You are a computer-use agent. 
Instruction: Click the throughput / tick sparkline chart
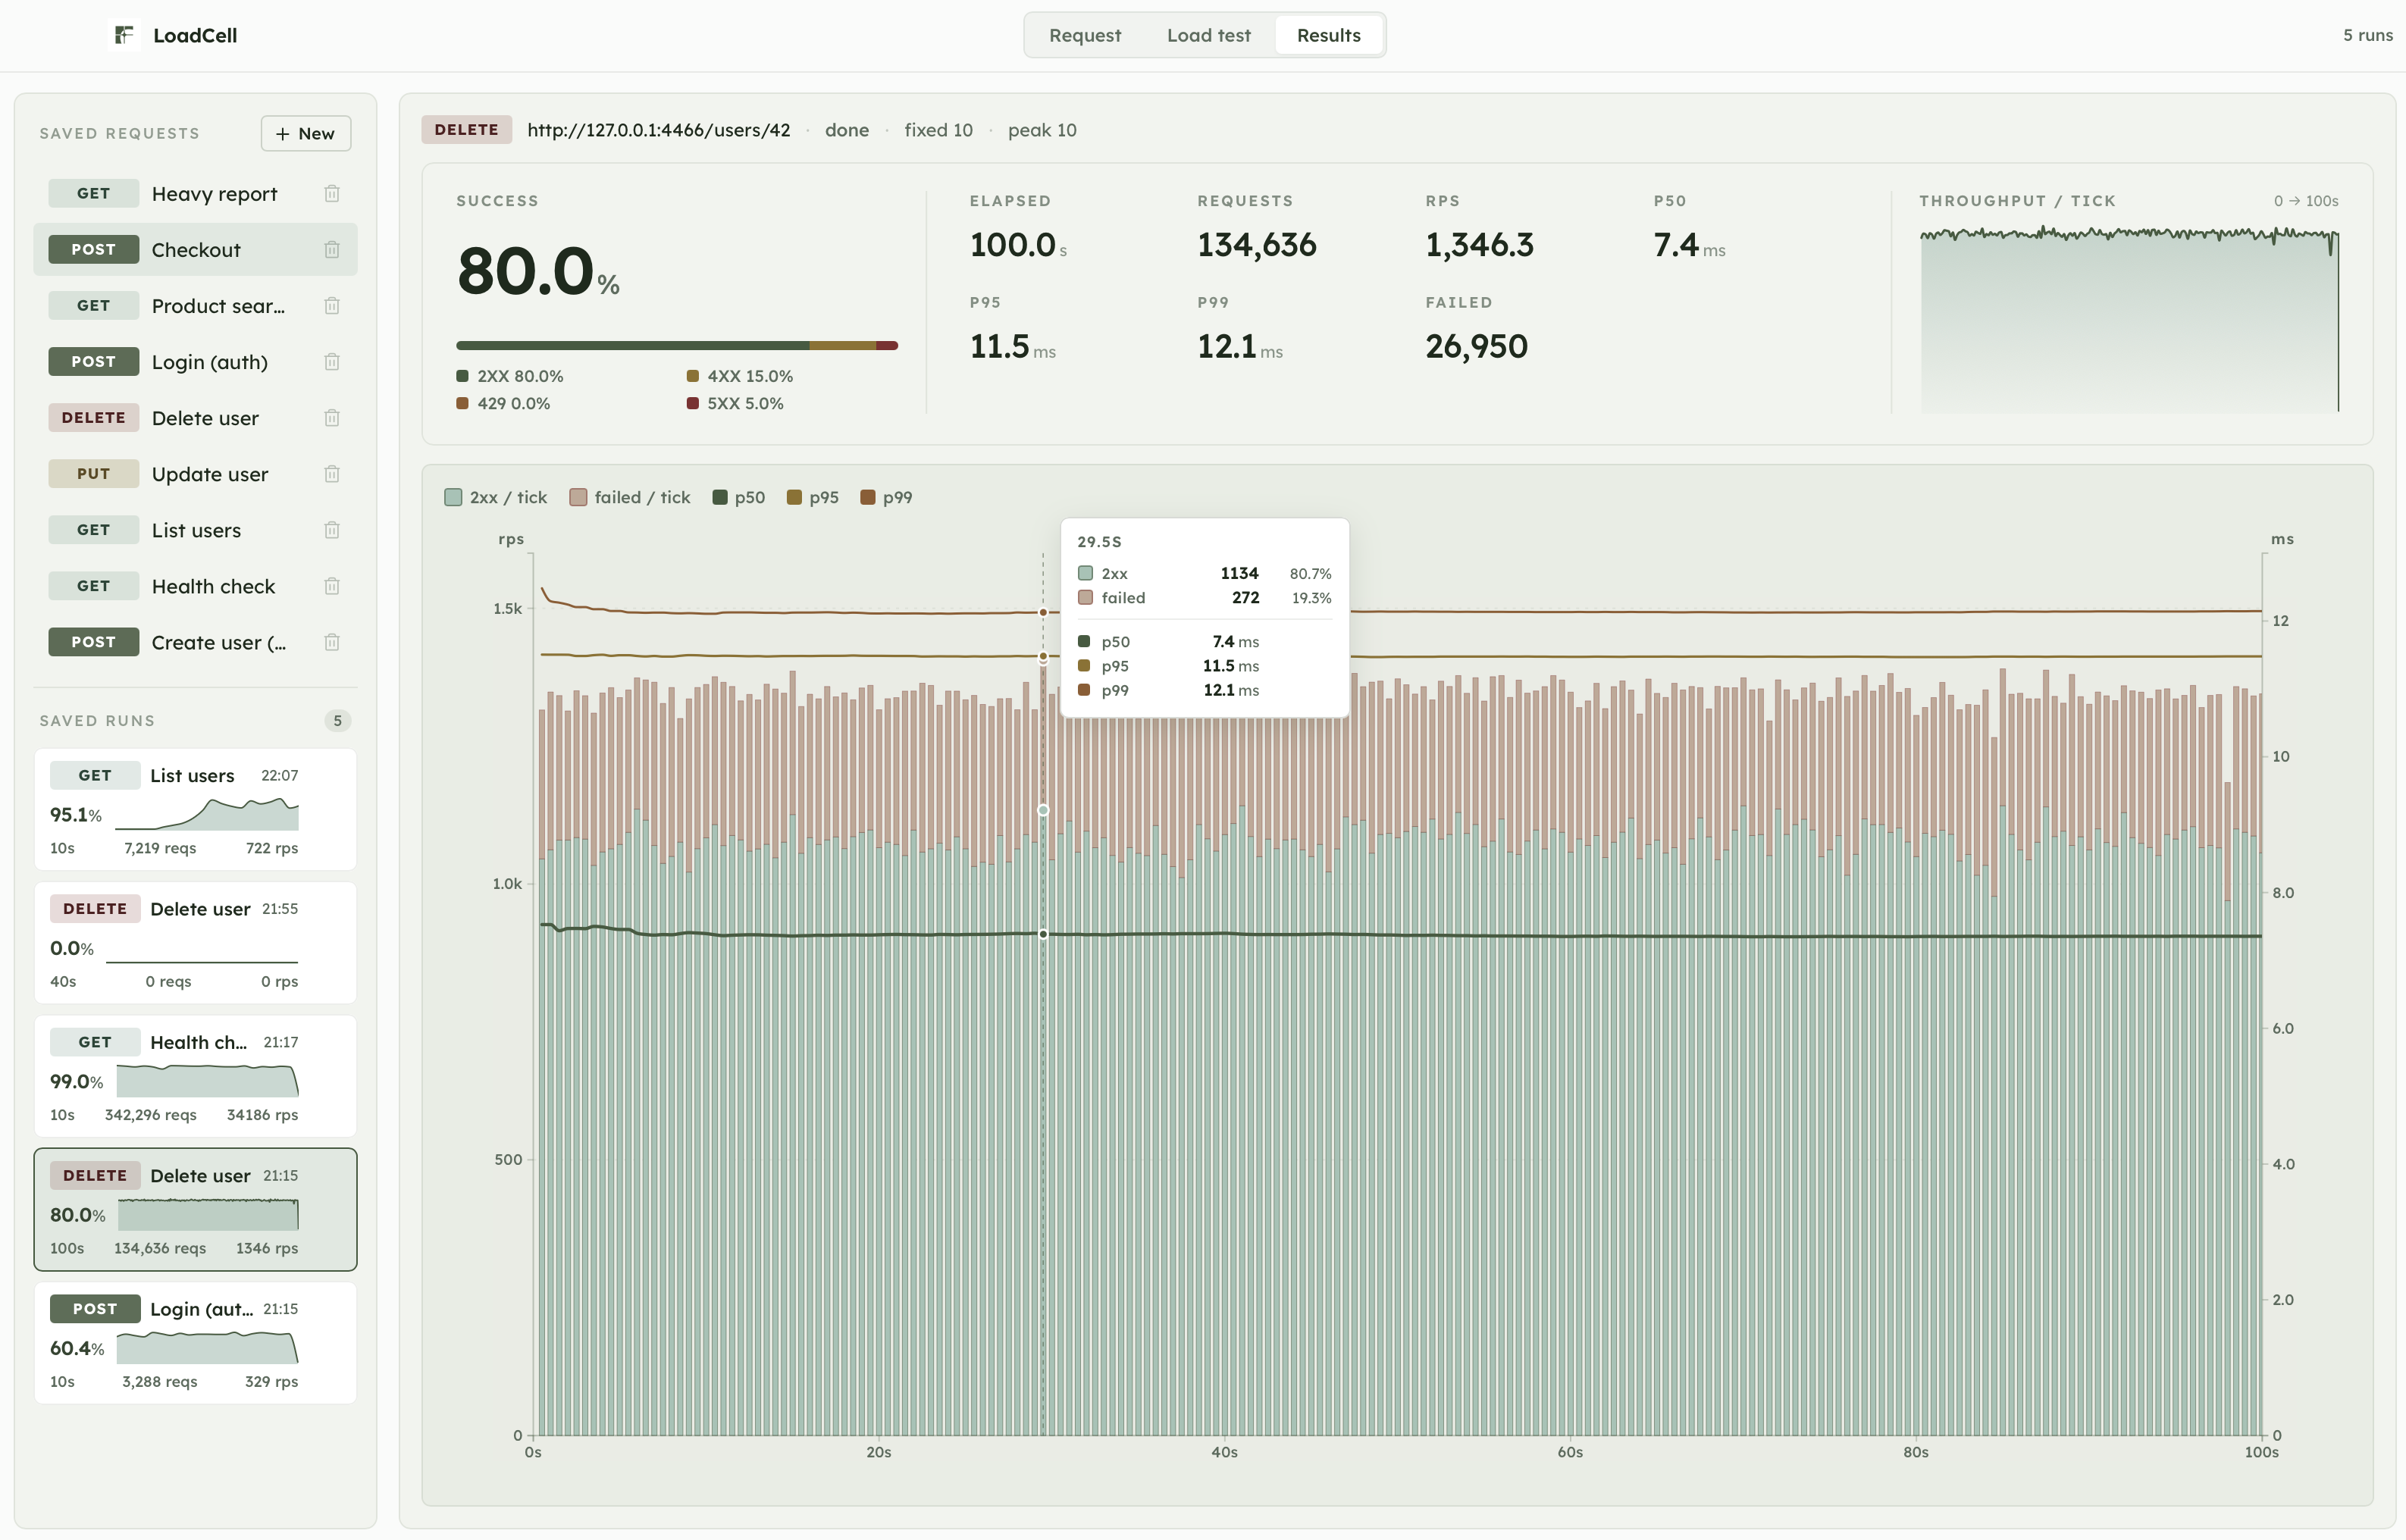2130,320
